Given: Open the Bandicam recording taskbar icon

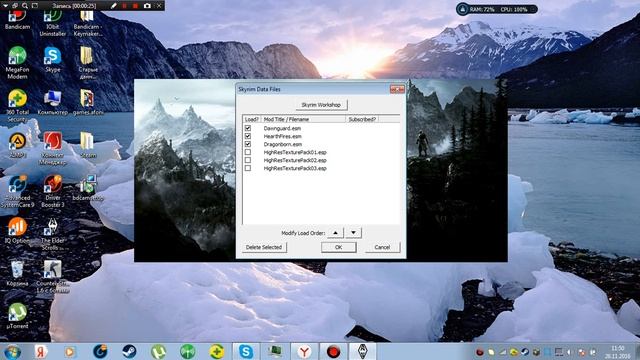Looking at the screenshot, I should pos(333,352).
